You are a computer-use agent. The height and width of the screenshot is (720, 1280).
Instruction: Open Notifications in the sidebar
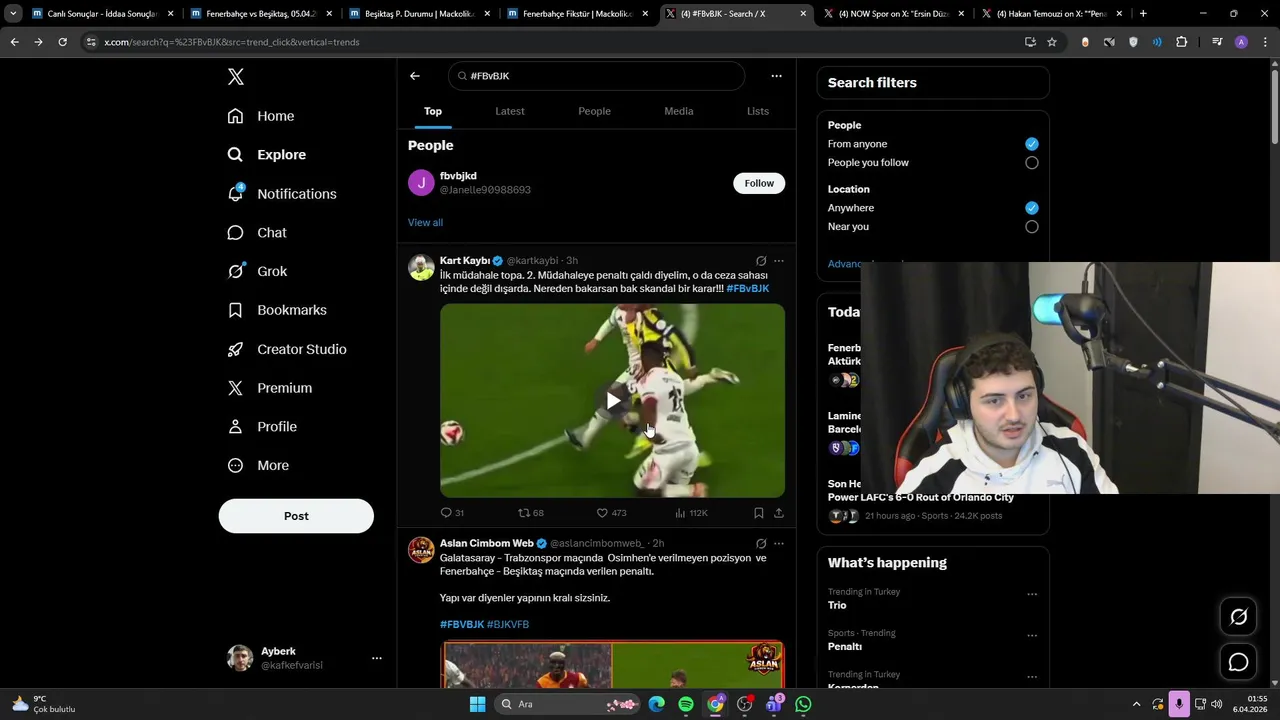[x=282, y=194]
